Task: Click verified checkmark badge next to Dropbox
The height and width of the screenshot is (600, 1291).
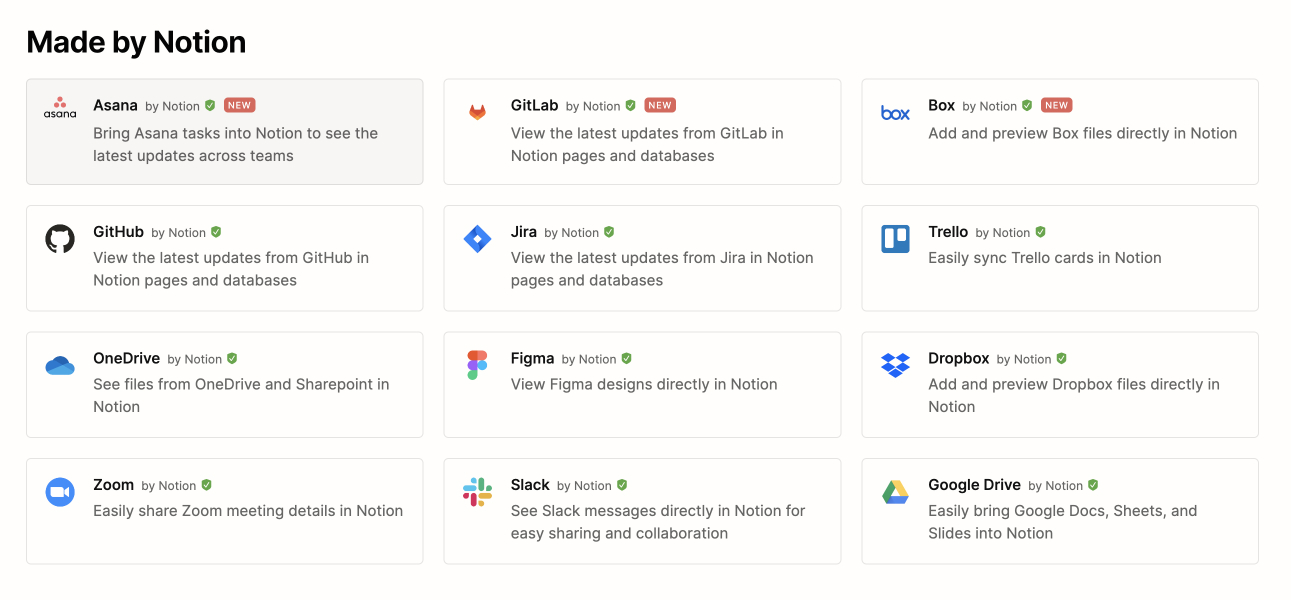Action: click(x=1062, y=358)
